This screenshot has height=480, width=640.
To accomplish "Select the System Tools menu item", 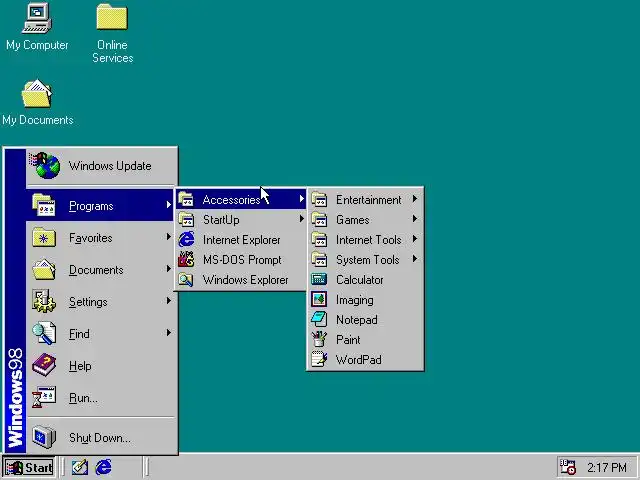I will (365, 260).
